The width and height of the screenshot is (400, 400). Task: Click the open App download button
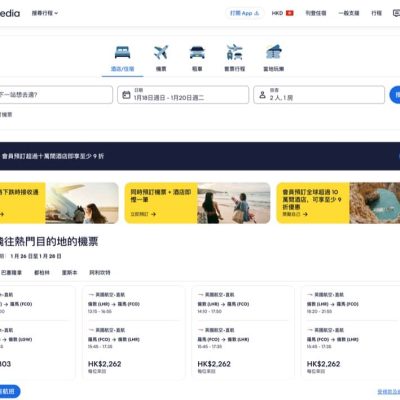tap(245, 13)
